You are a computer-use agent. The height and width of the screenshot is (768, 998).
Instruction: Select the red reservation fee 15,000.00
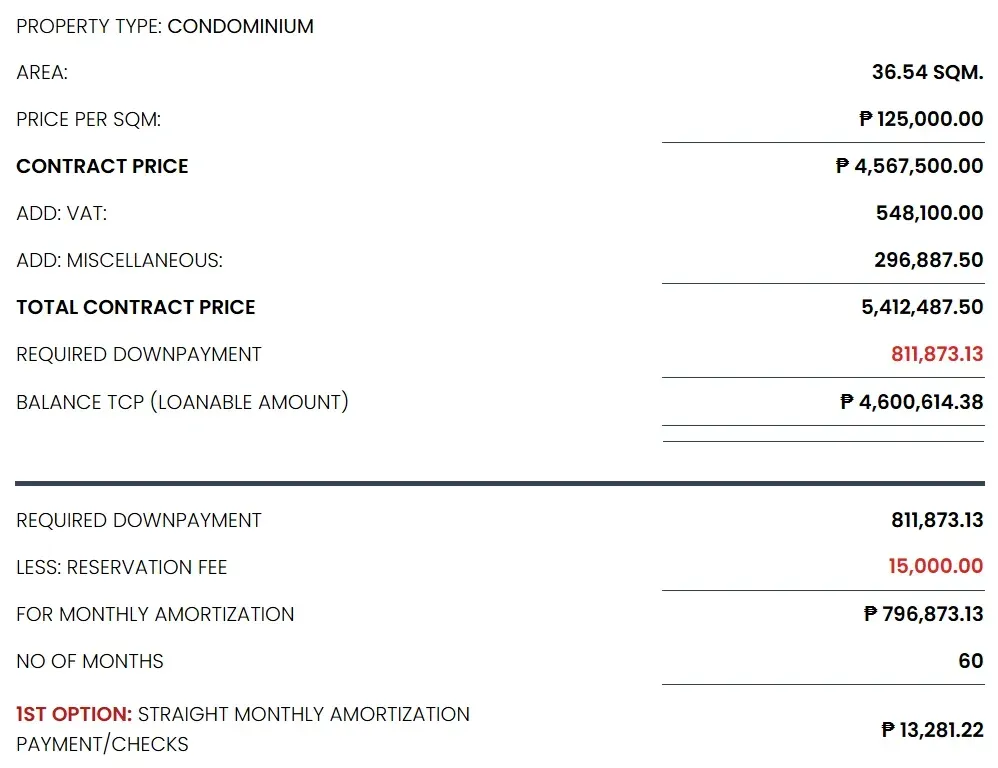(x=936, y=566)
